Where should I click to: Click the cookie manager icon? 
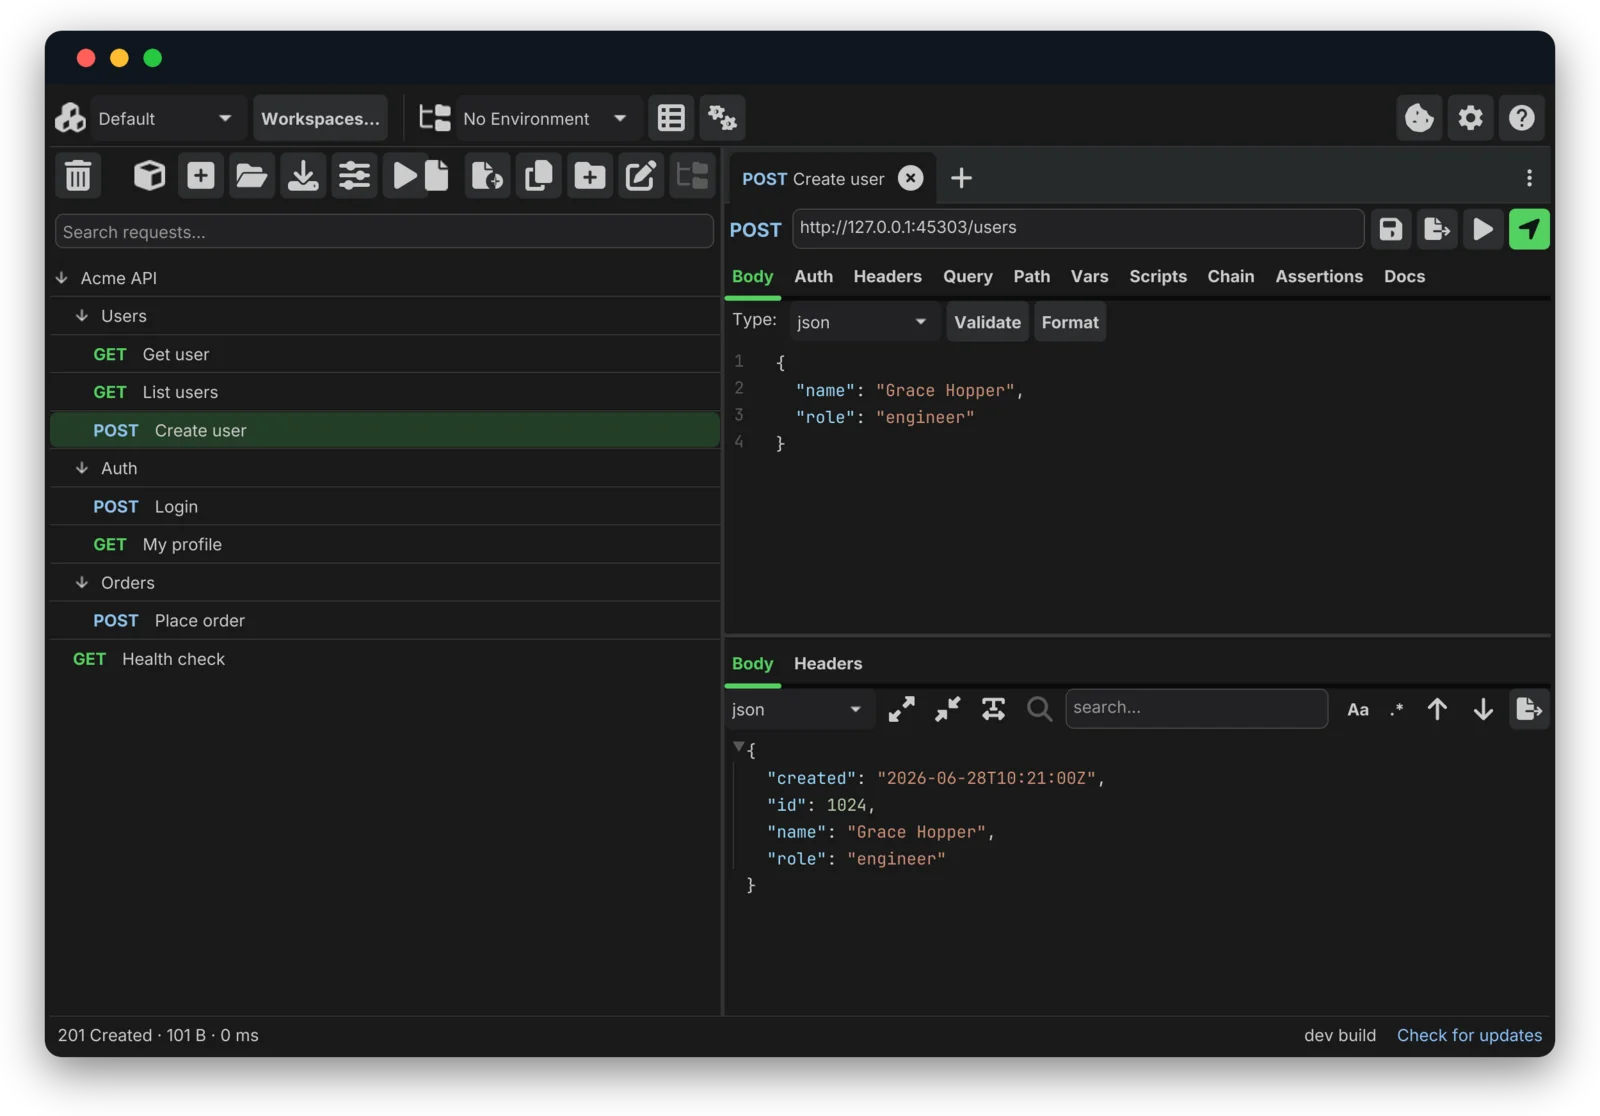point(1419,118)
